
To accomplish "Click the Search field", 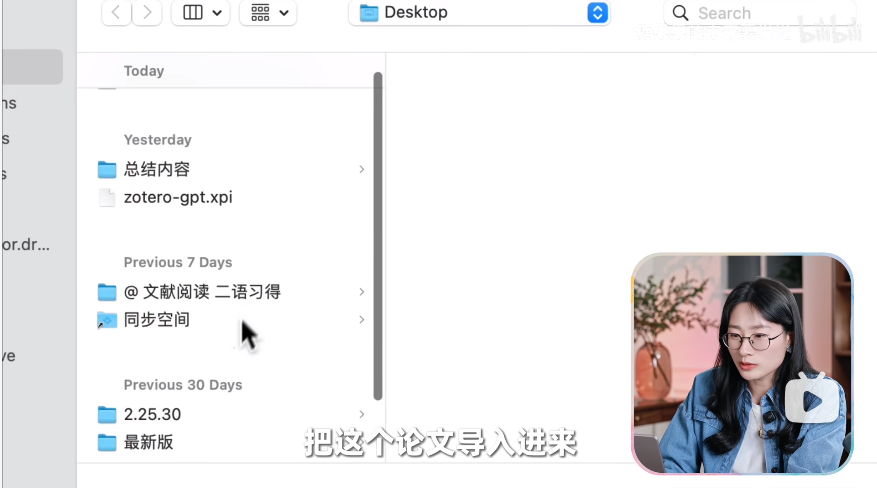I will [760, 12].
